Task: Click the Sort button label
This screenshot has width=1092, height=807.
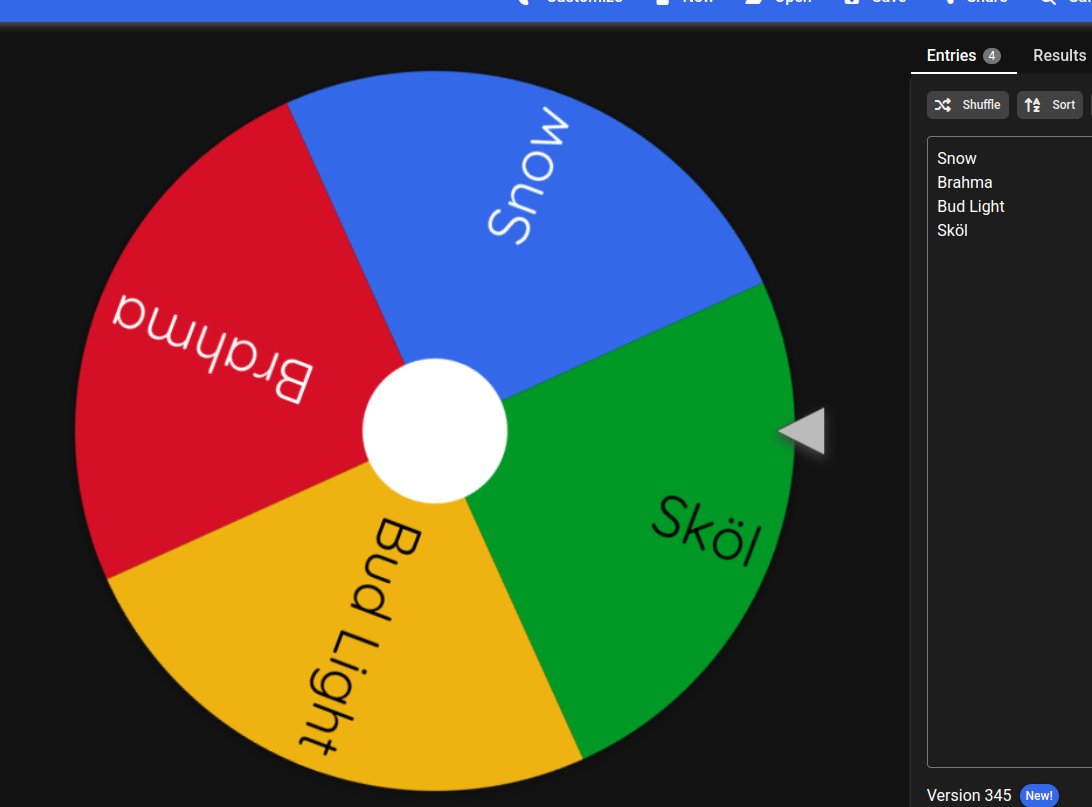Action: click(x=1063, y=104)
